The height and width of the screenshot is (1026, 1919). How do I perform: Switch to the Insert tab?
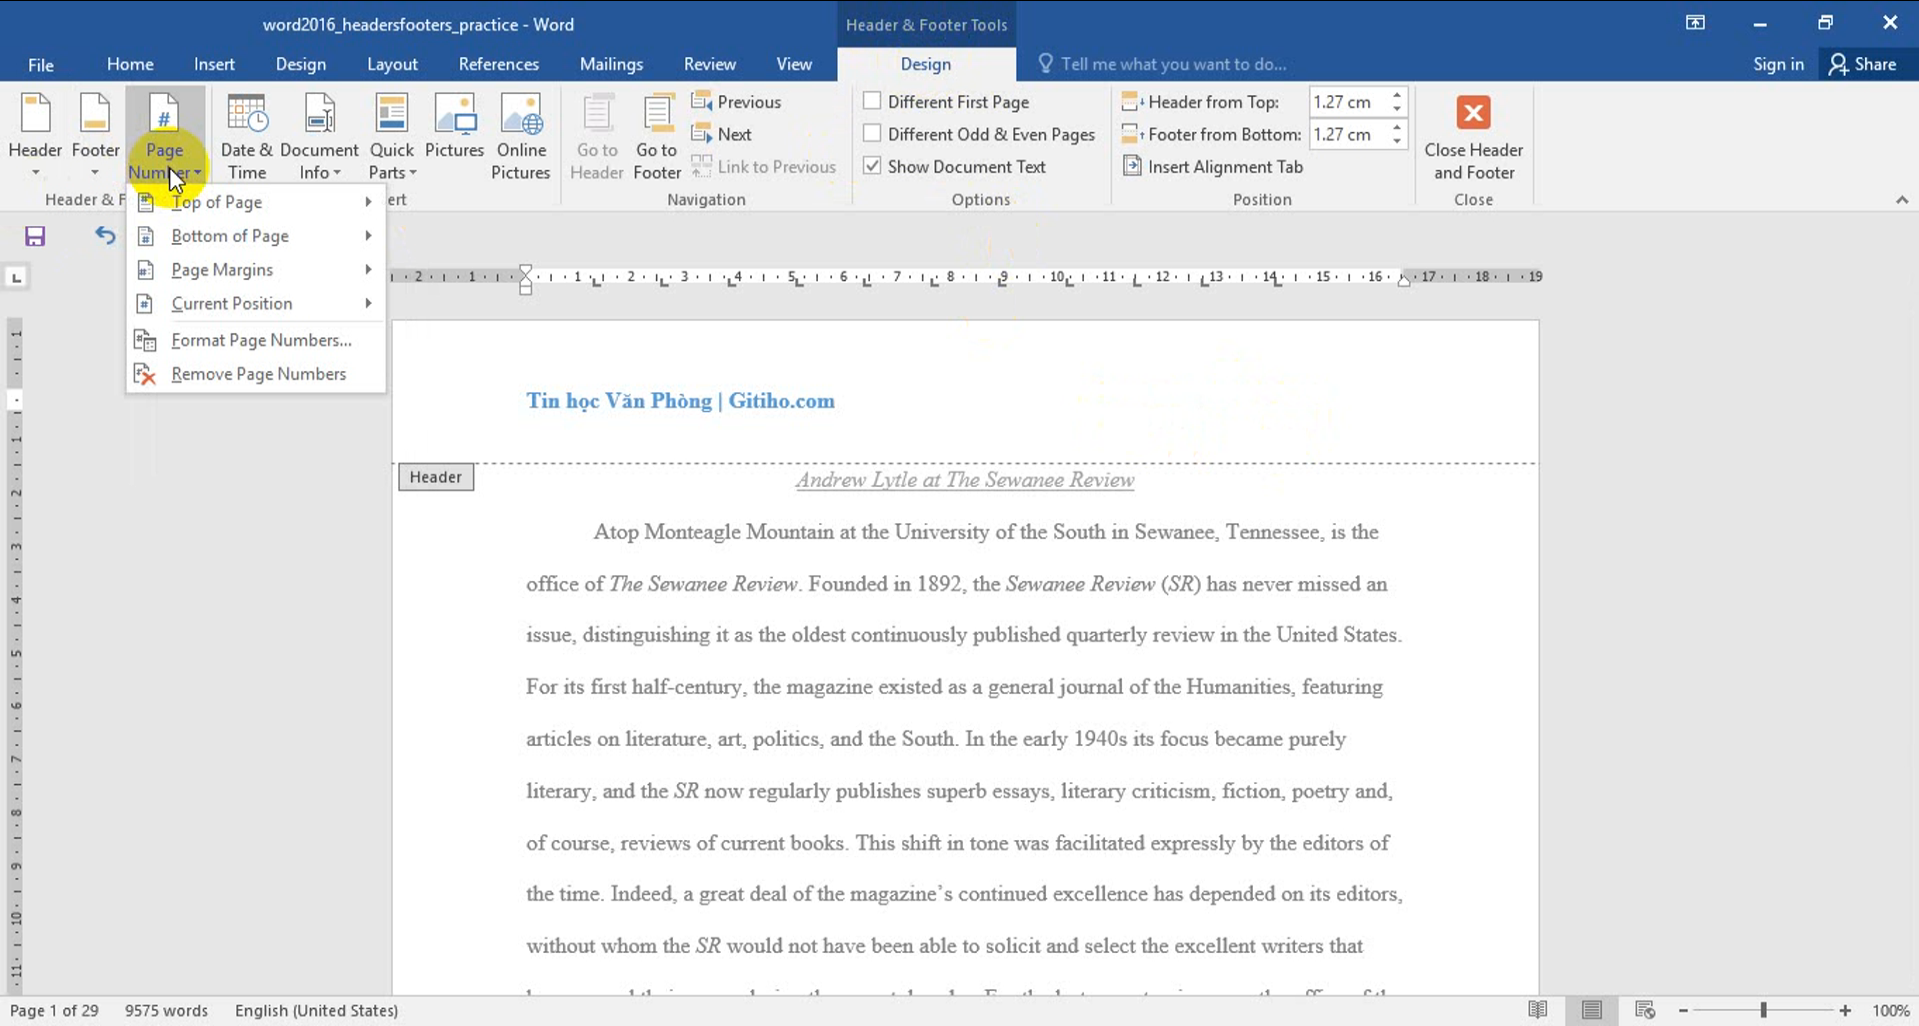pos(214,64)
